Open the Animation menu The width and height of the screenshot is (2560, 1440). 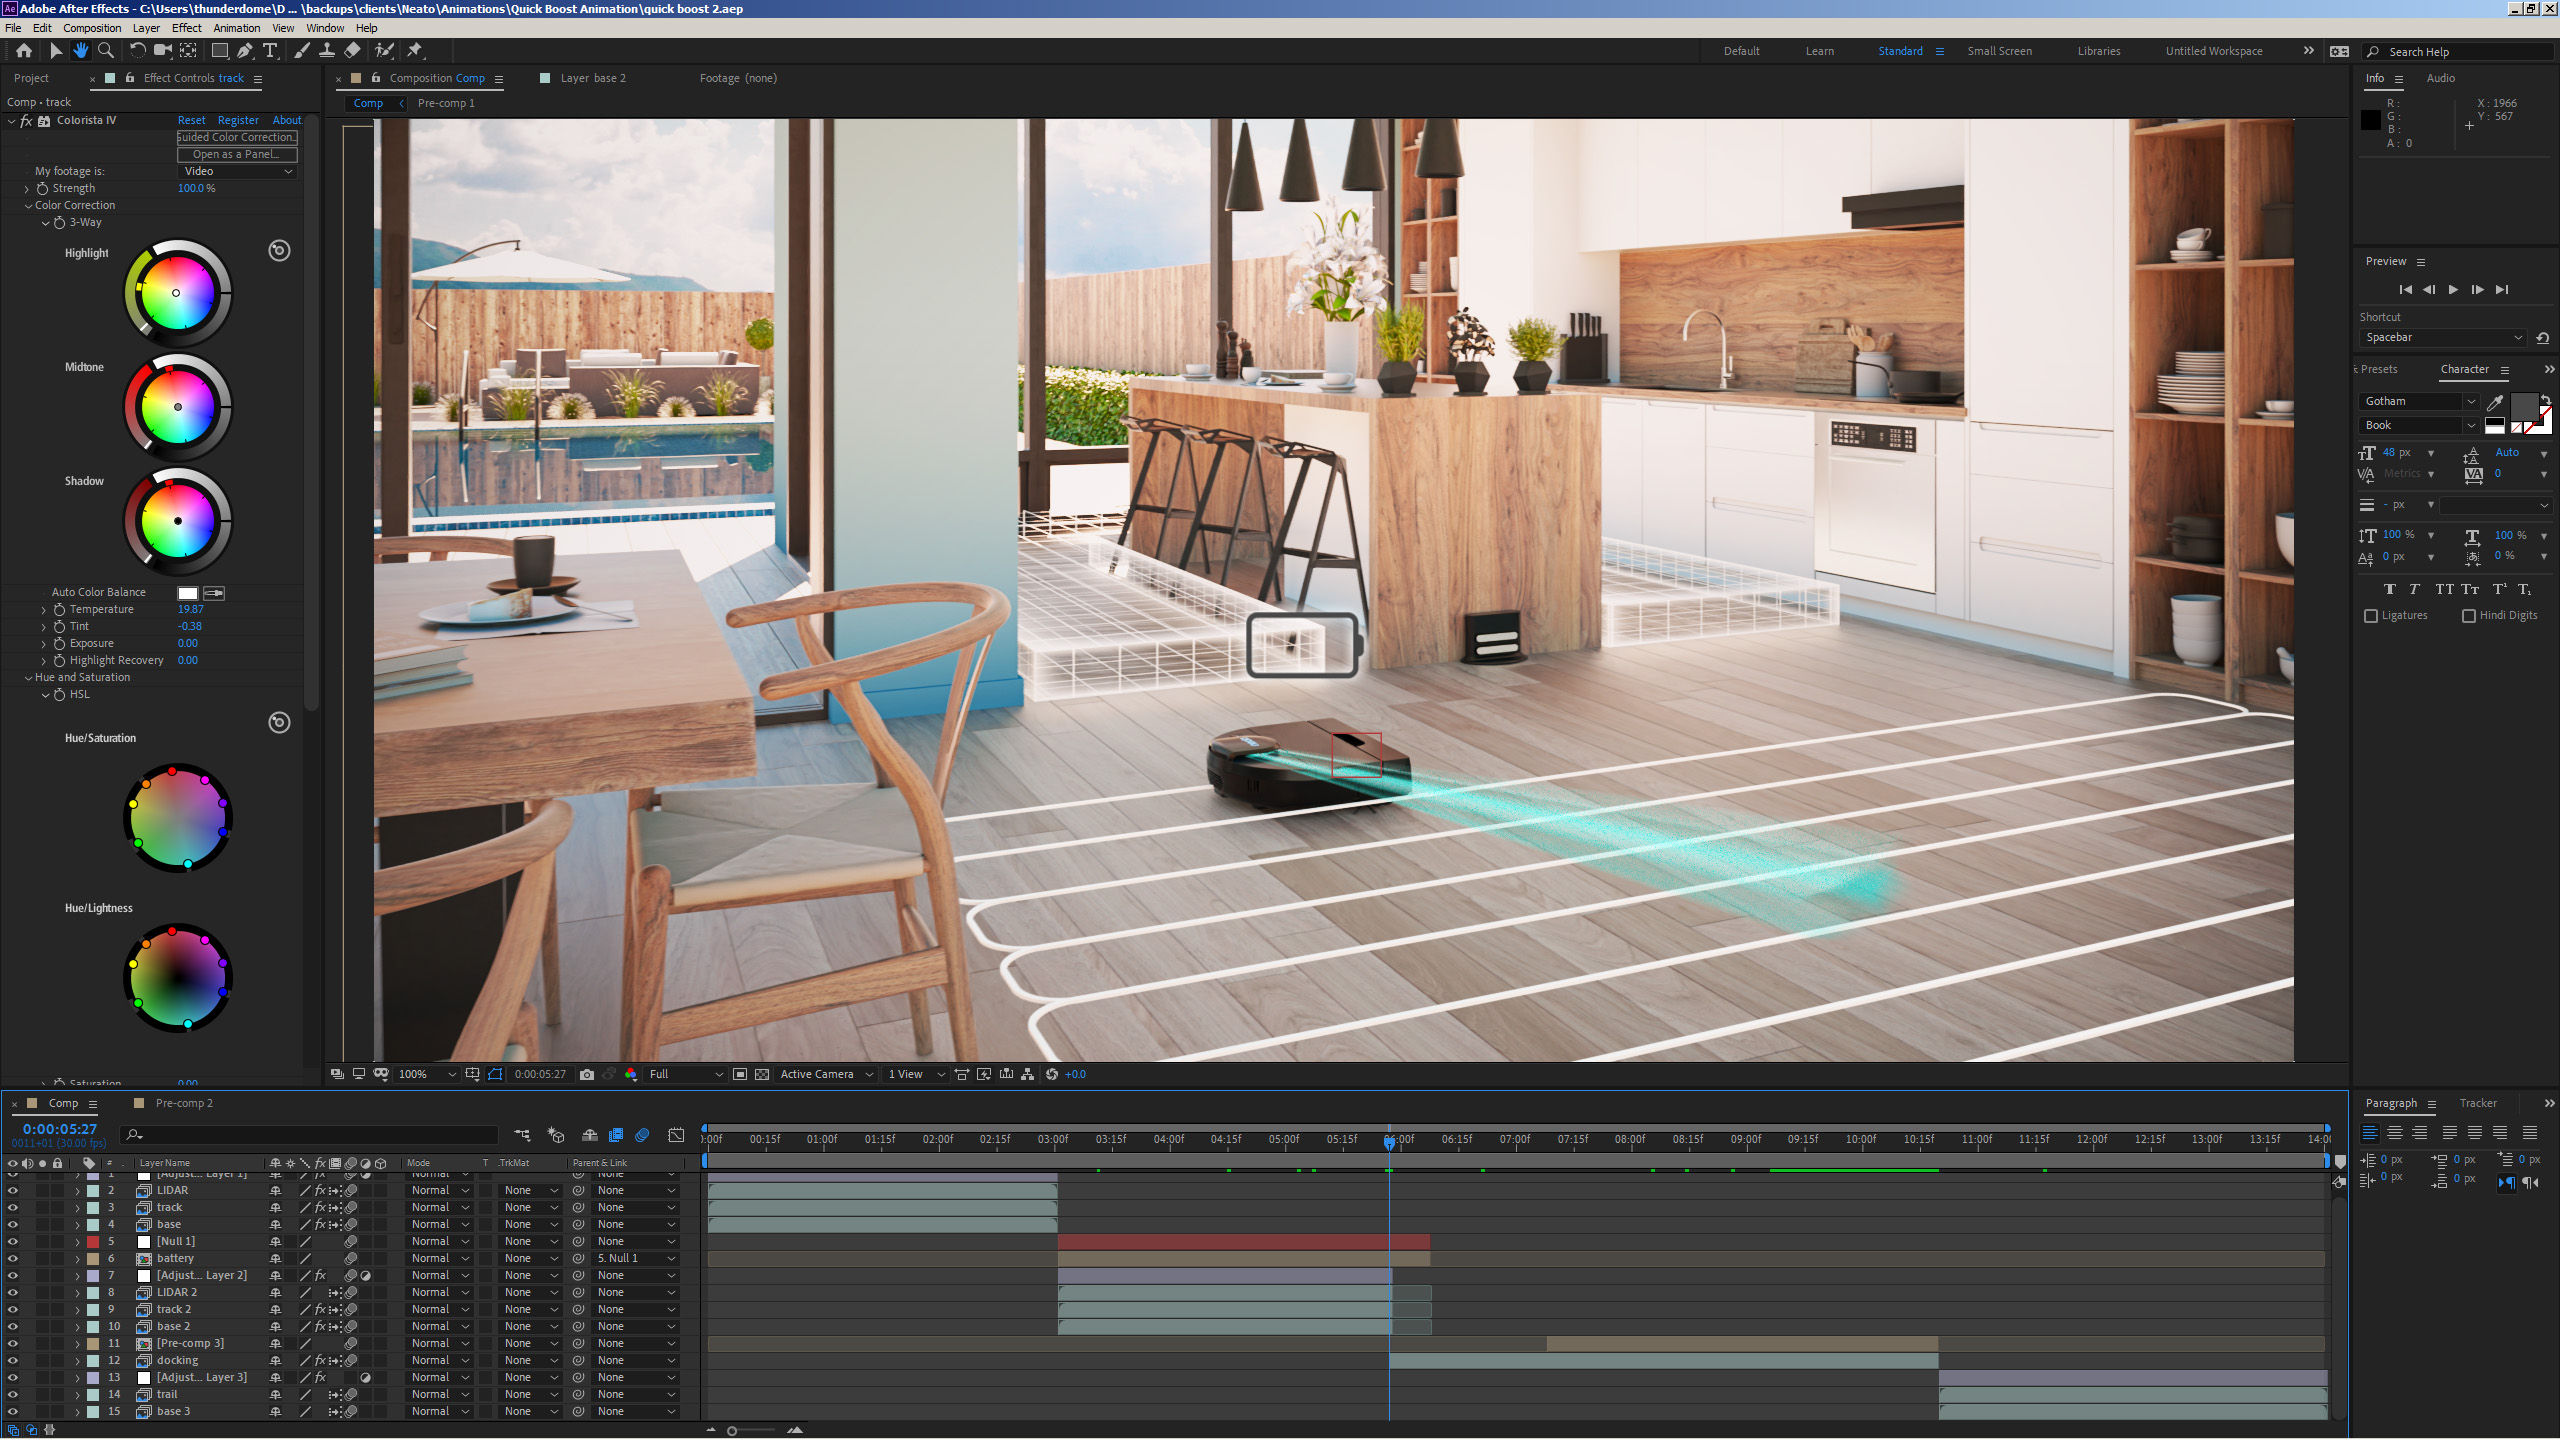(236, 28)
